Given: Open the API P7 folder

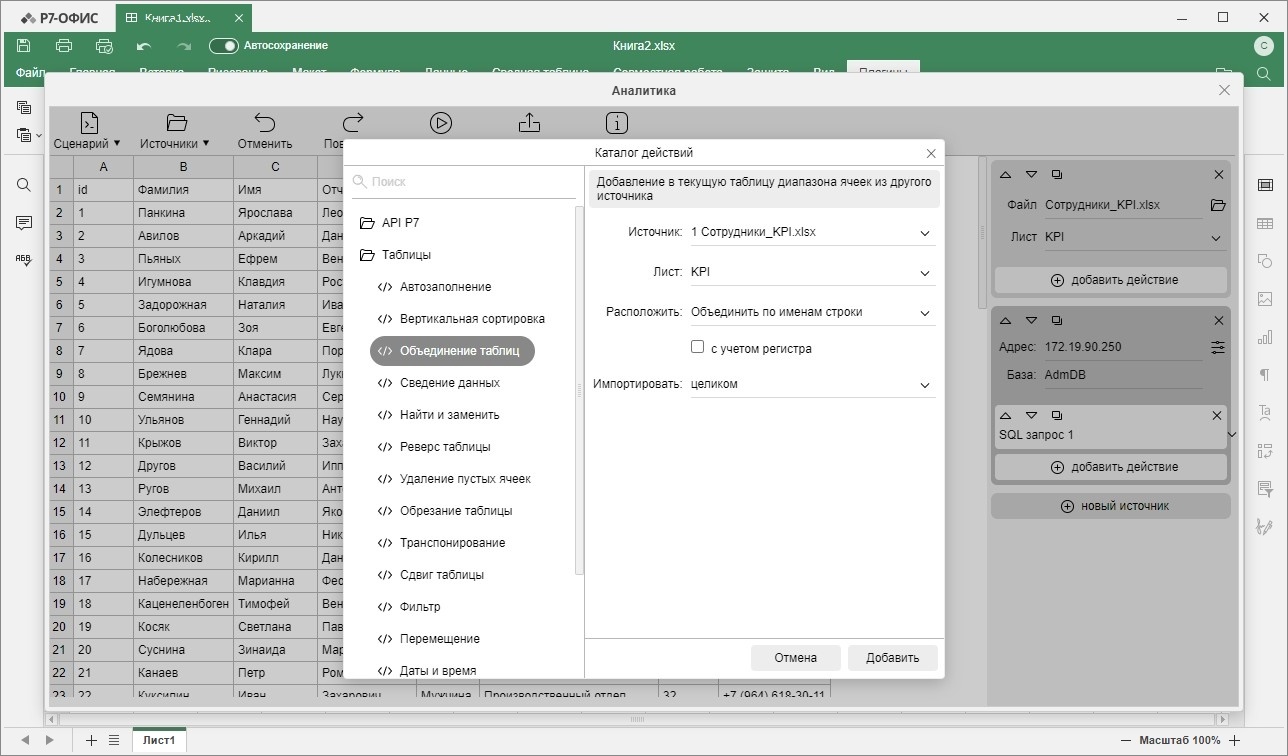Looking at the screenshot, I should pyautogui.click(x=390, y=223).
